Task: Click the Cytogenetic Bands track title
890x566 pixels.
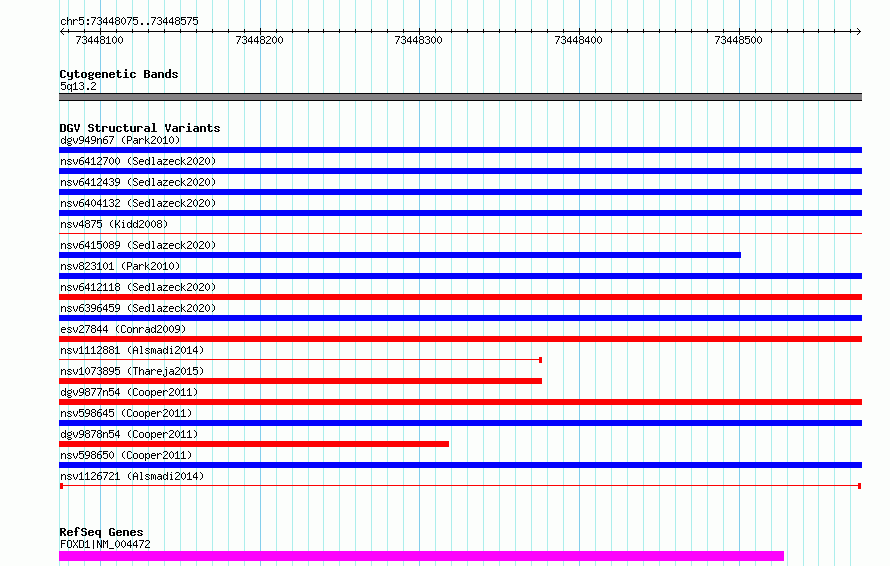Action: click(119, 74)
